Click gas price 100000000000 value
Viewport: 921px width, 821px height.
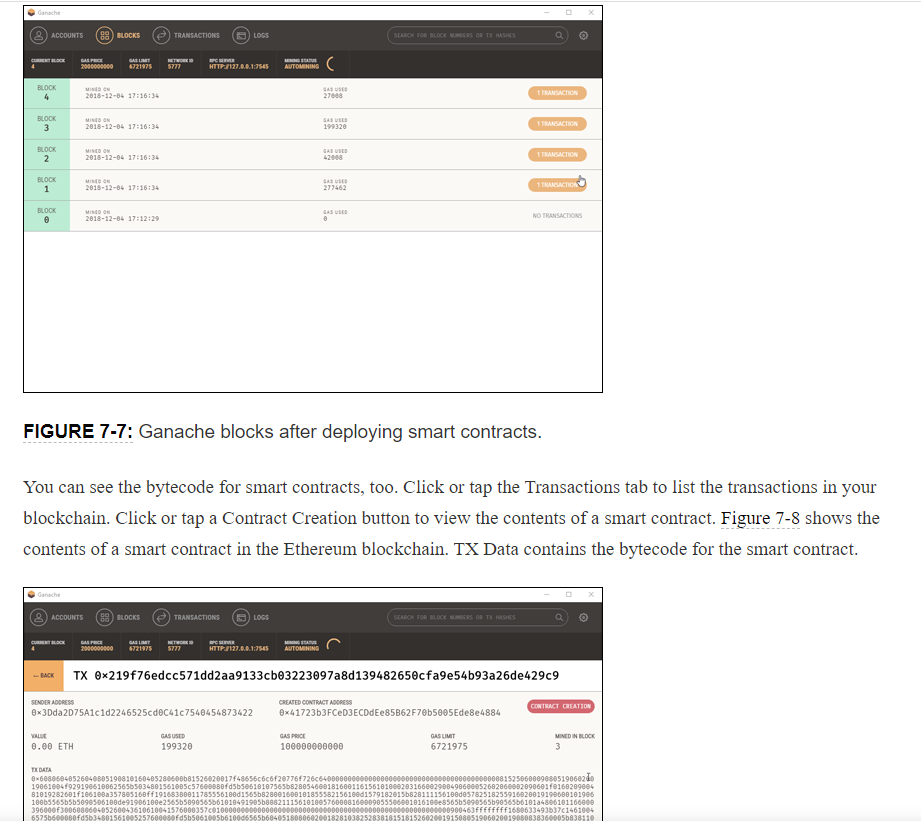click(x=312, y=747)
